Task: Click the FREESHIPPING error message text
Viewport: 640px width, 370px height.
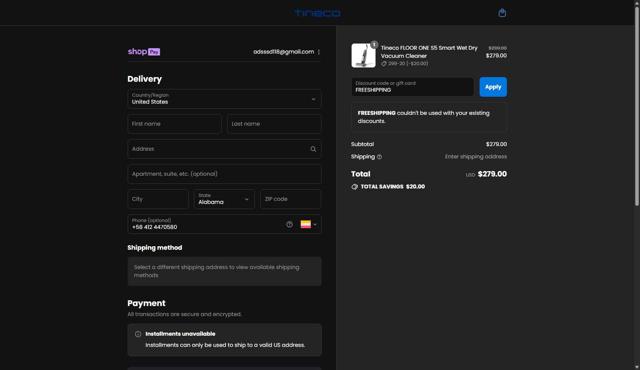Action: 424,117
